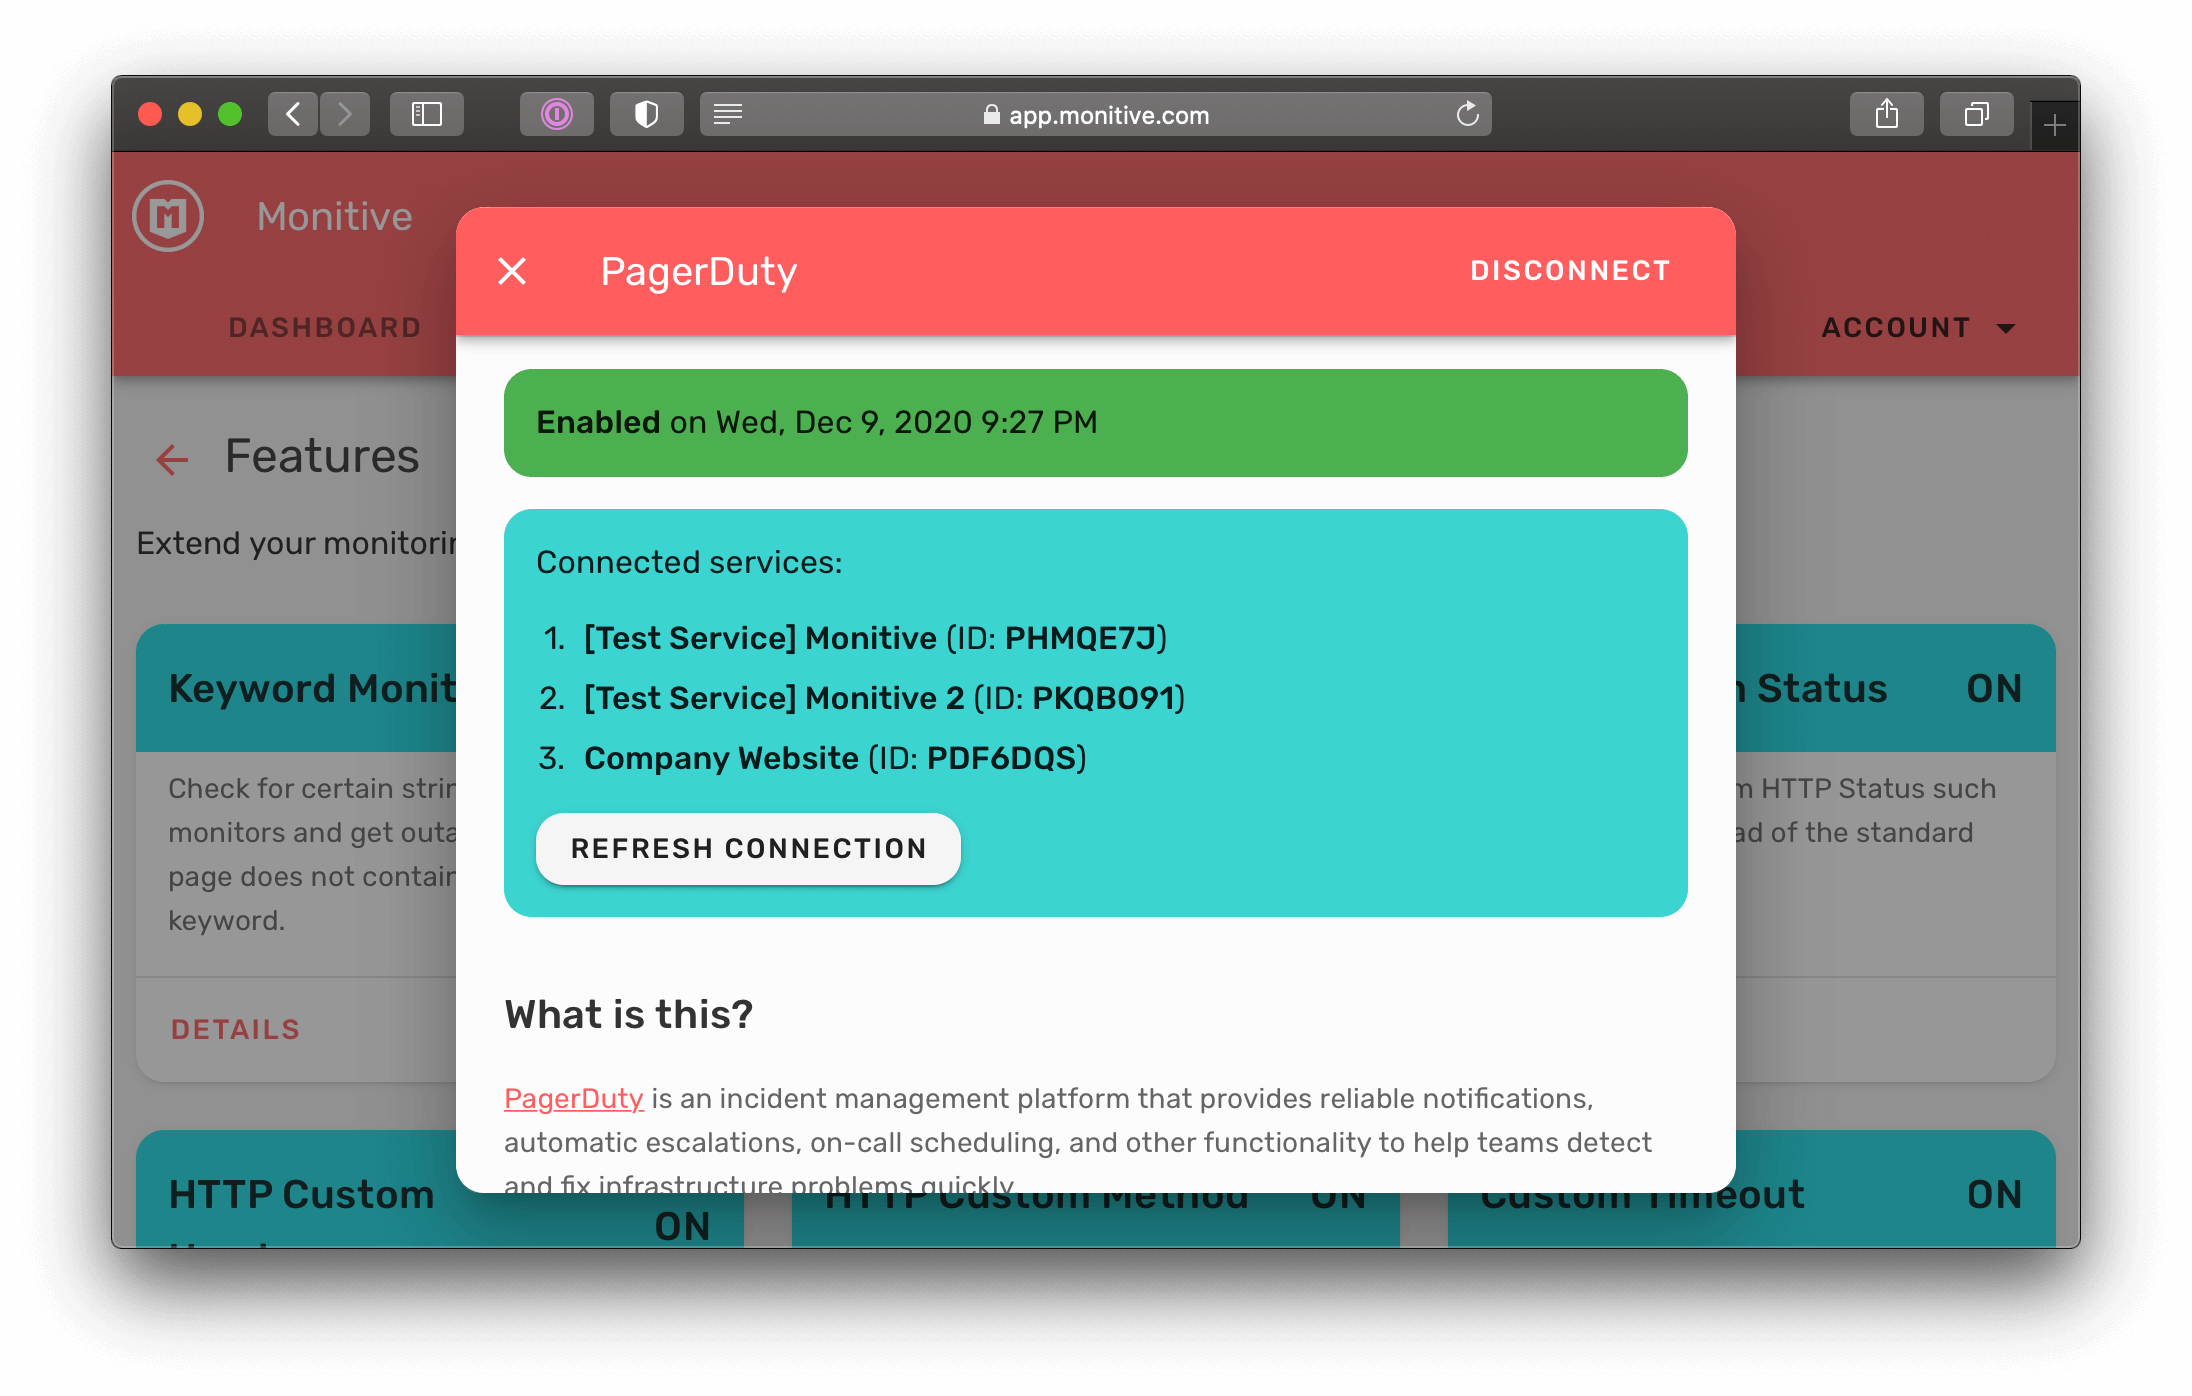Click the macOS green fullscreen button
The width and height of the screenshot is (2192, 1396).
point(230,114)
